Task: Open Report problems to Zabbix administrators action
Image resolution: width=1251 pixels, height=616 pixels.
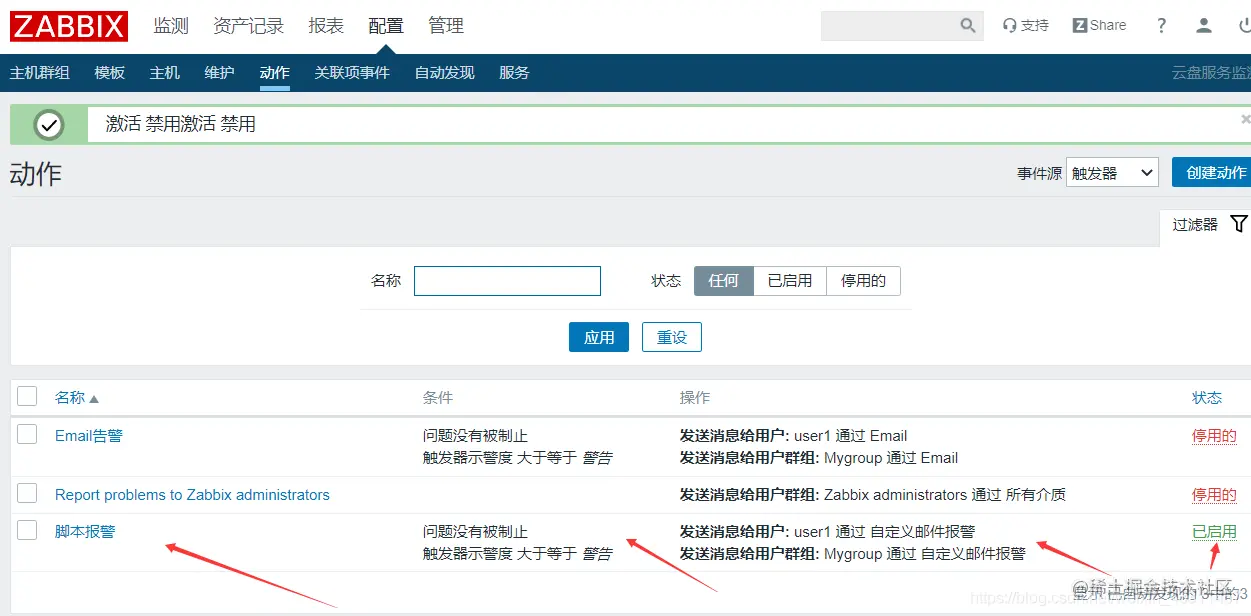Action: click(192, 494)
